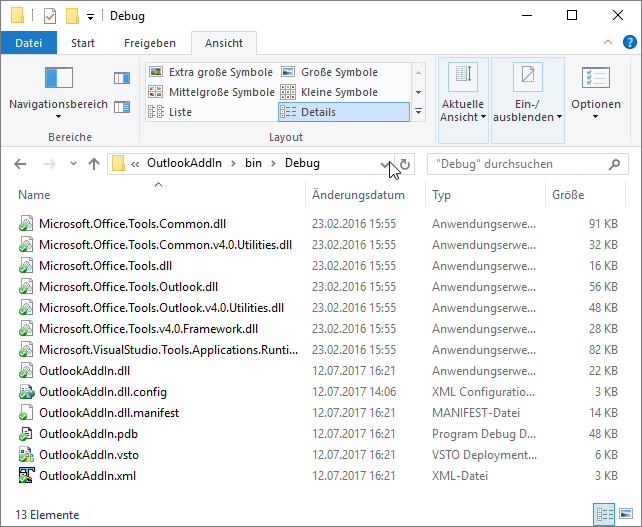Expand the Optionen dropdown arrow
The width and height of the screenshot is (642, 527).
[596, 117]
